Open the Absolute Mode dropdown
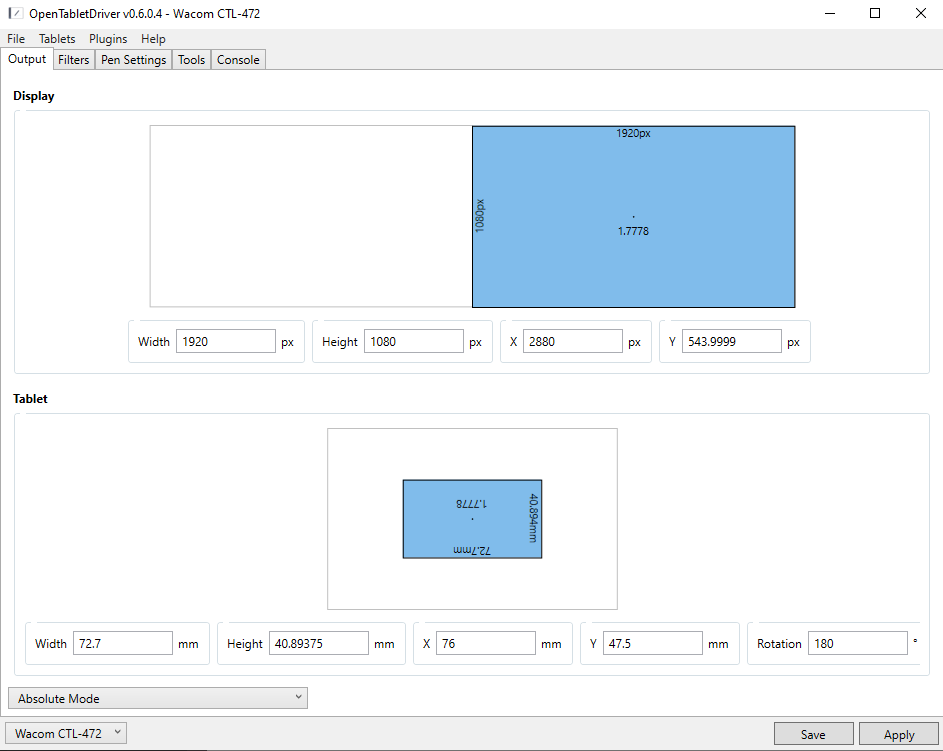This screenshot has width=943, height=751. [x=158, y=698]
